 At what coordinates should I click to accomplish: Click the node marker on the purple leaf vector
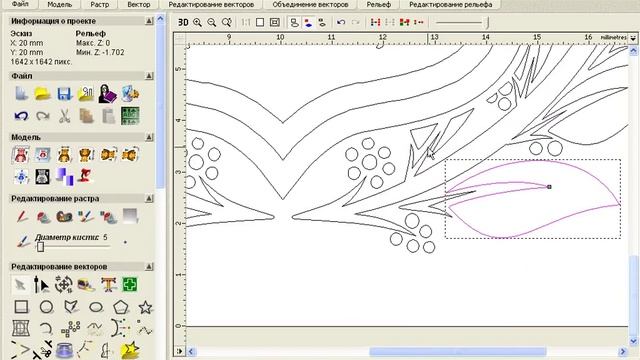(549, 187)
